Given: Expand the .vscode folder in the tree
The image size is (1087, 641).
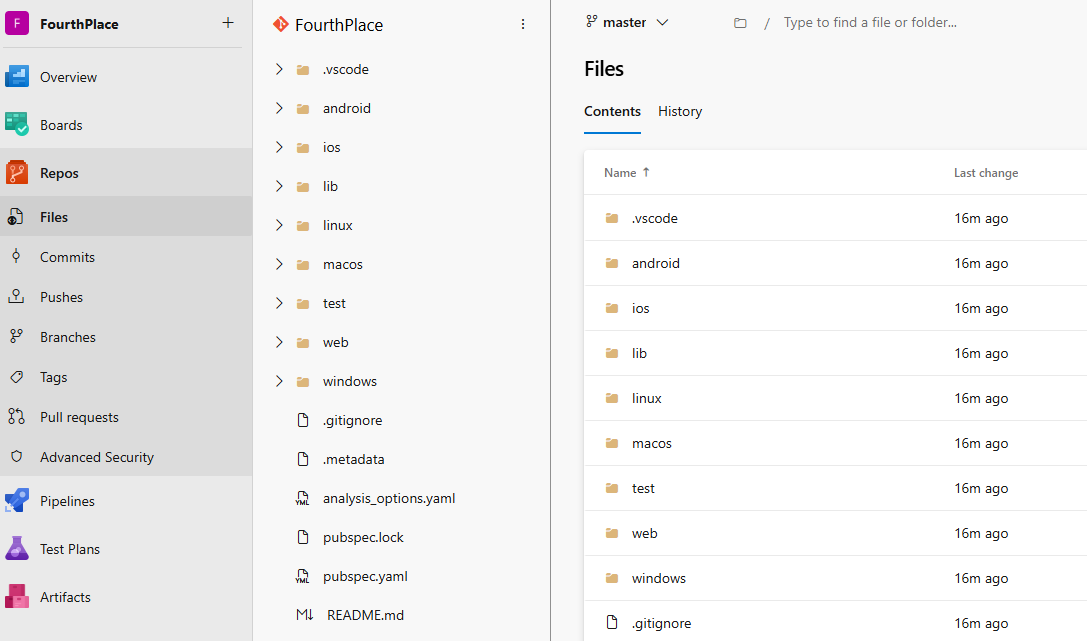Looking at the screenshot, I should 279,69.
